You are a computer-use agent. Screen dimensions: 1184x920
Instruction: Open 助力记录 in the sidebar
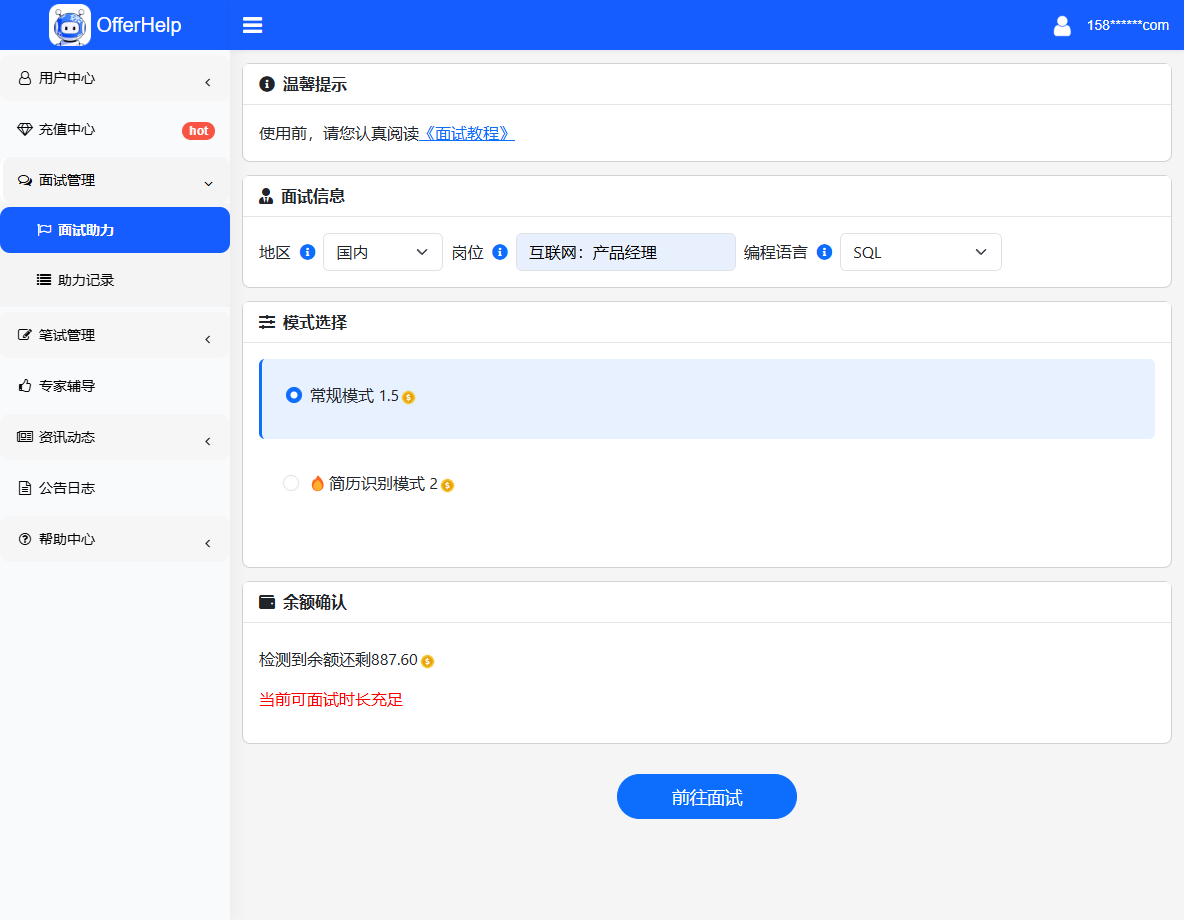coord(86,280)
